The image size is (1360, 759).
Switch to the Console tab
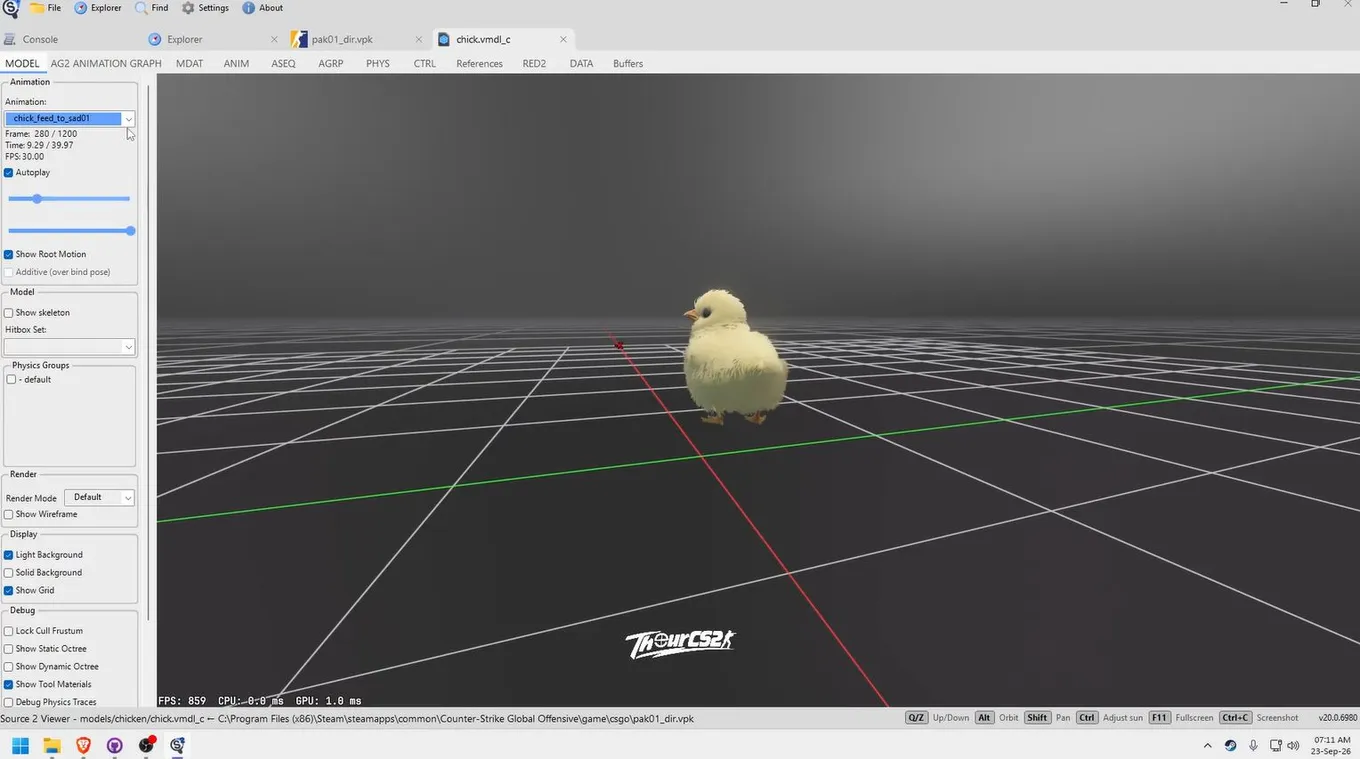click(40, 39)
